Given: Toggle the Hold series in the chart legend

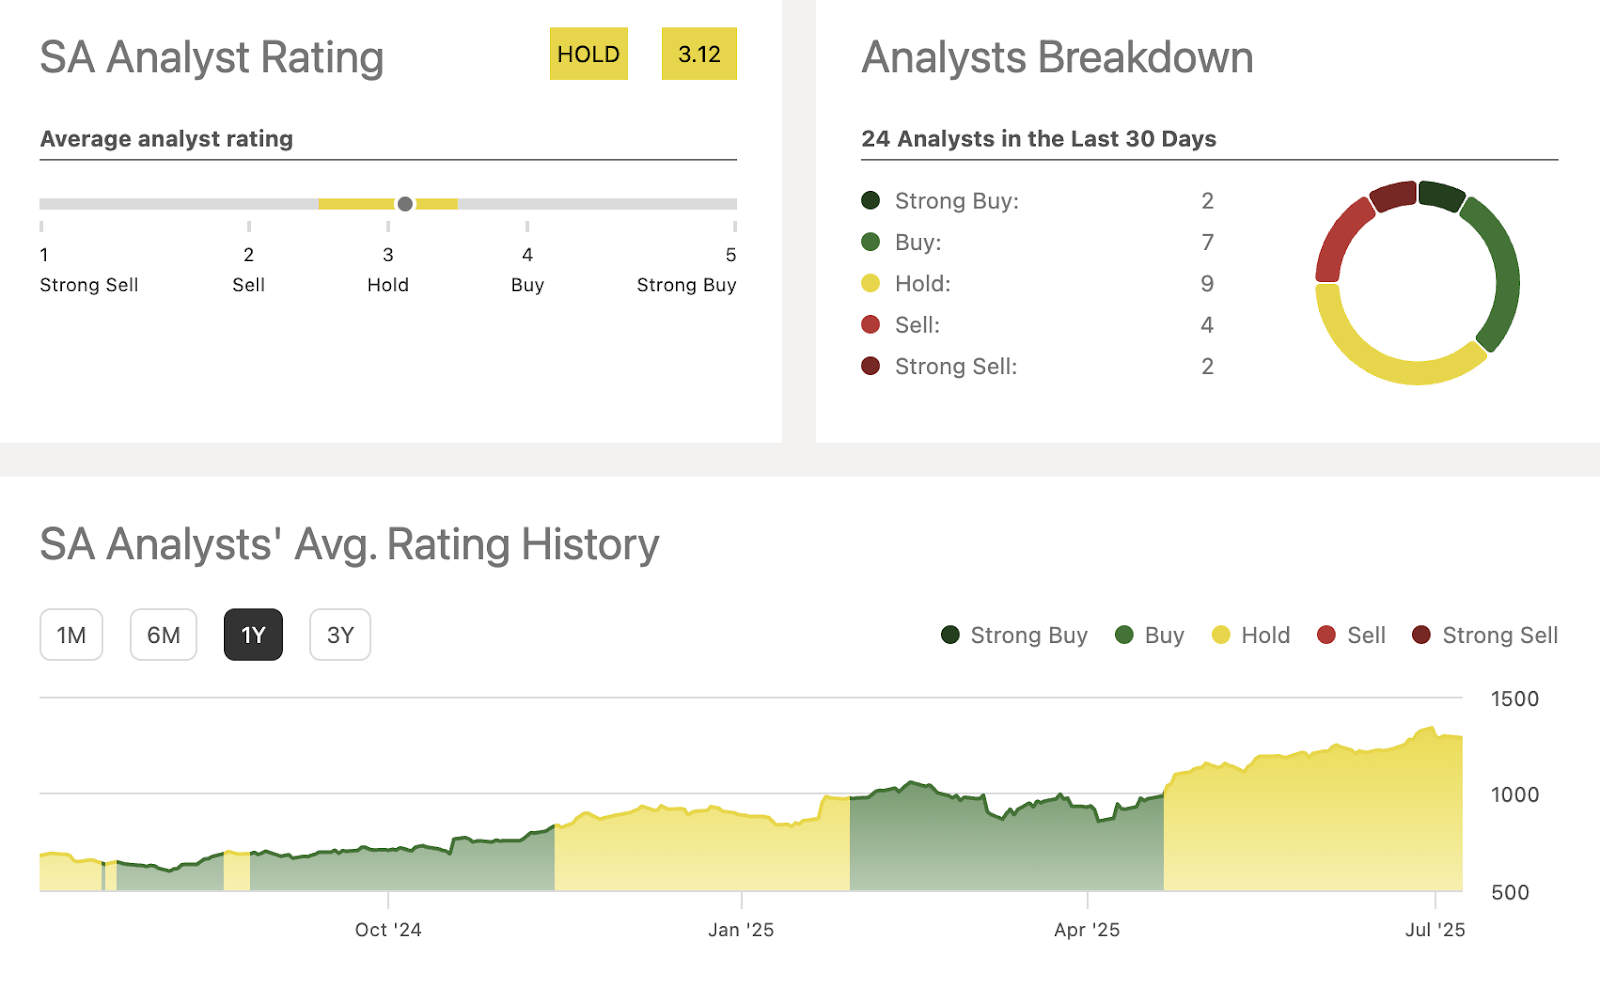Looking at the screenshot, I should point(1251,635).
